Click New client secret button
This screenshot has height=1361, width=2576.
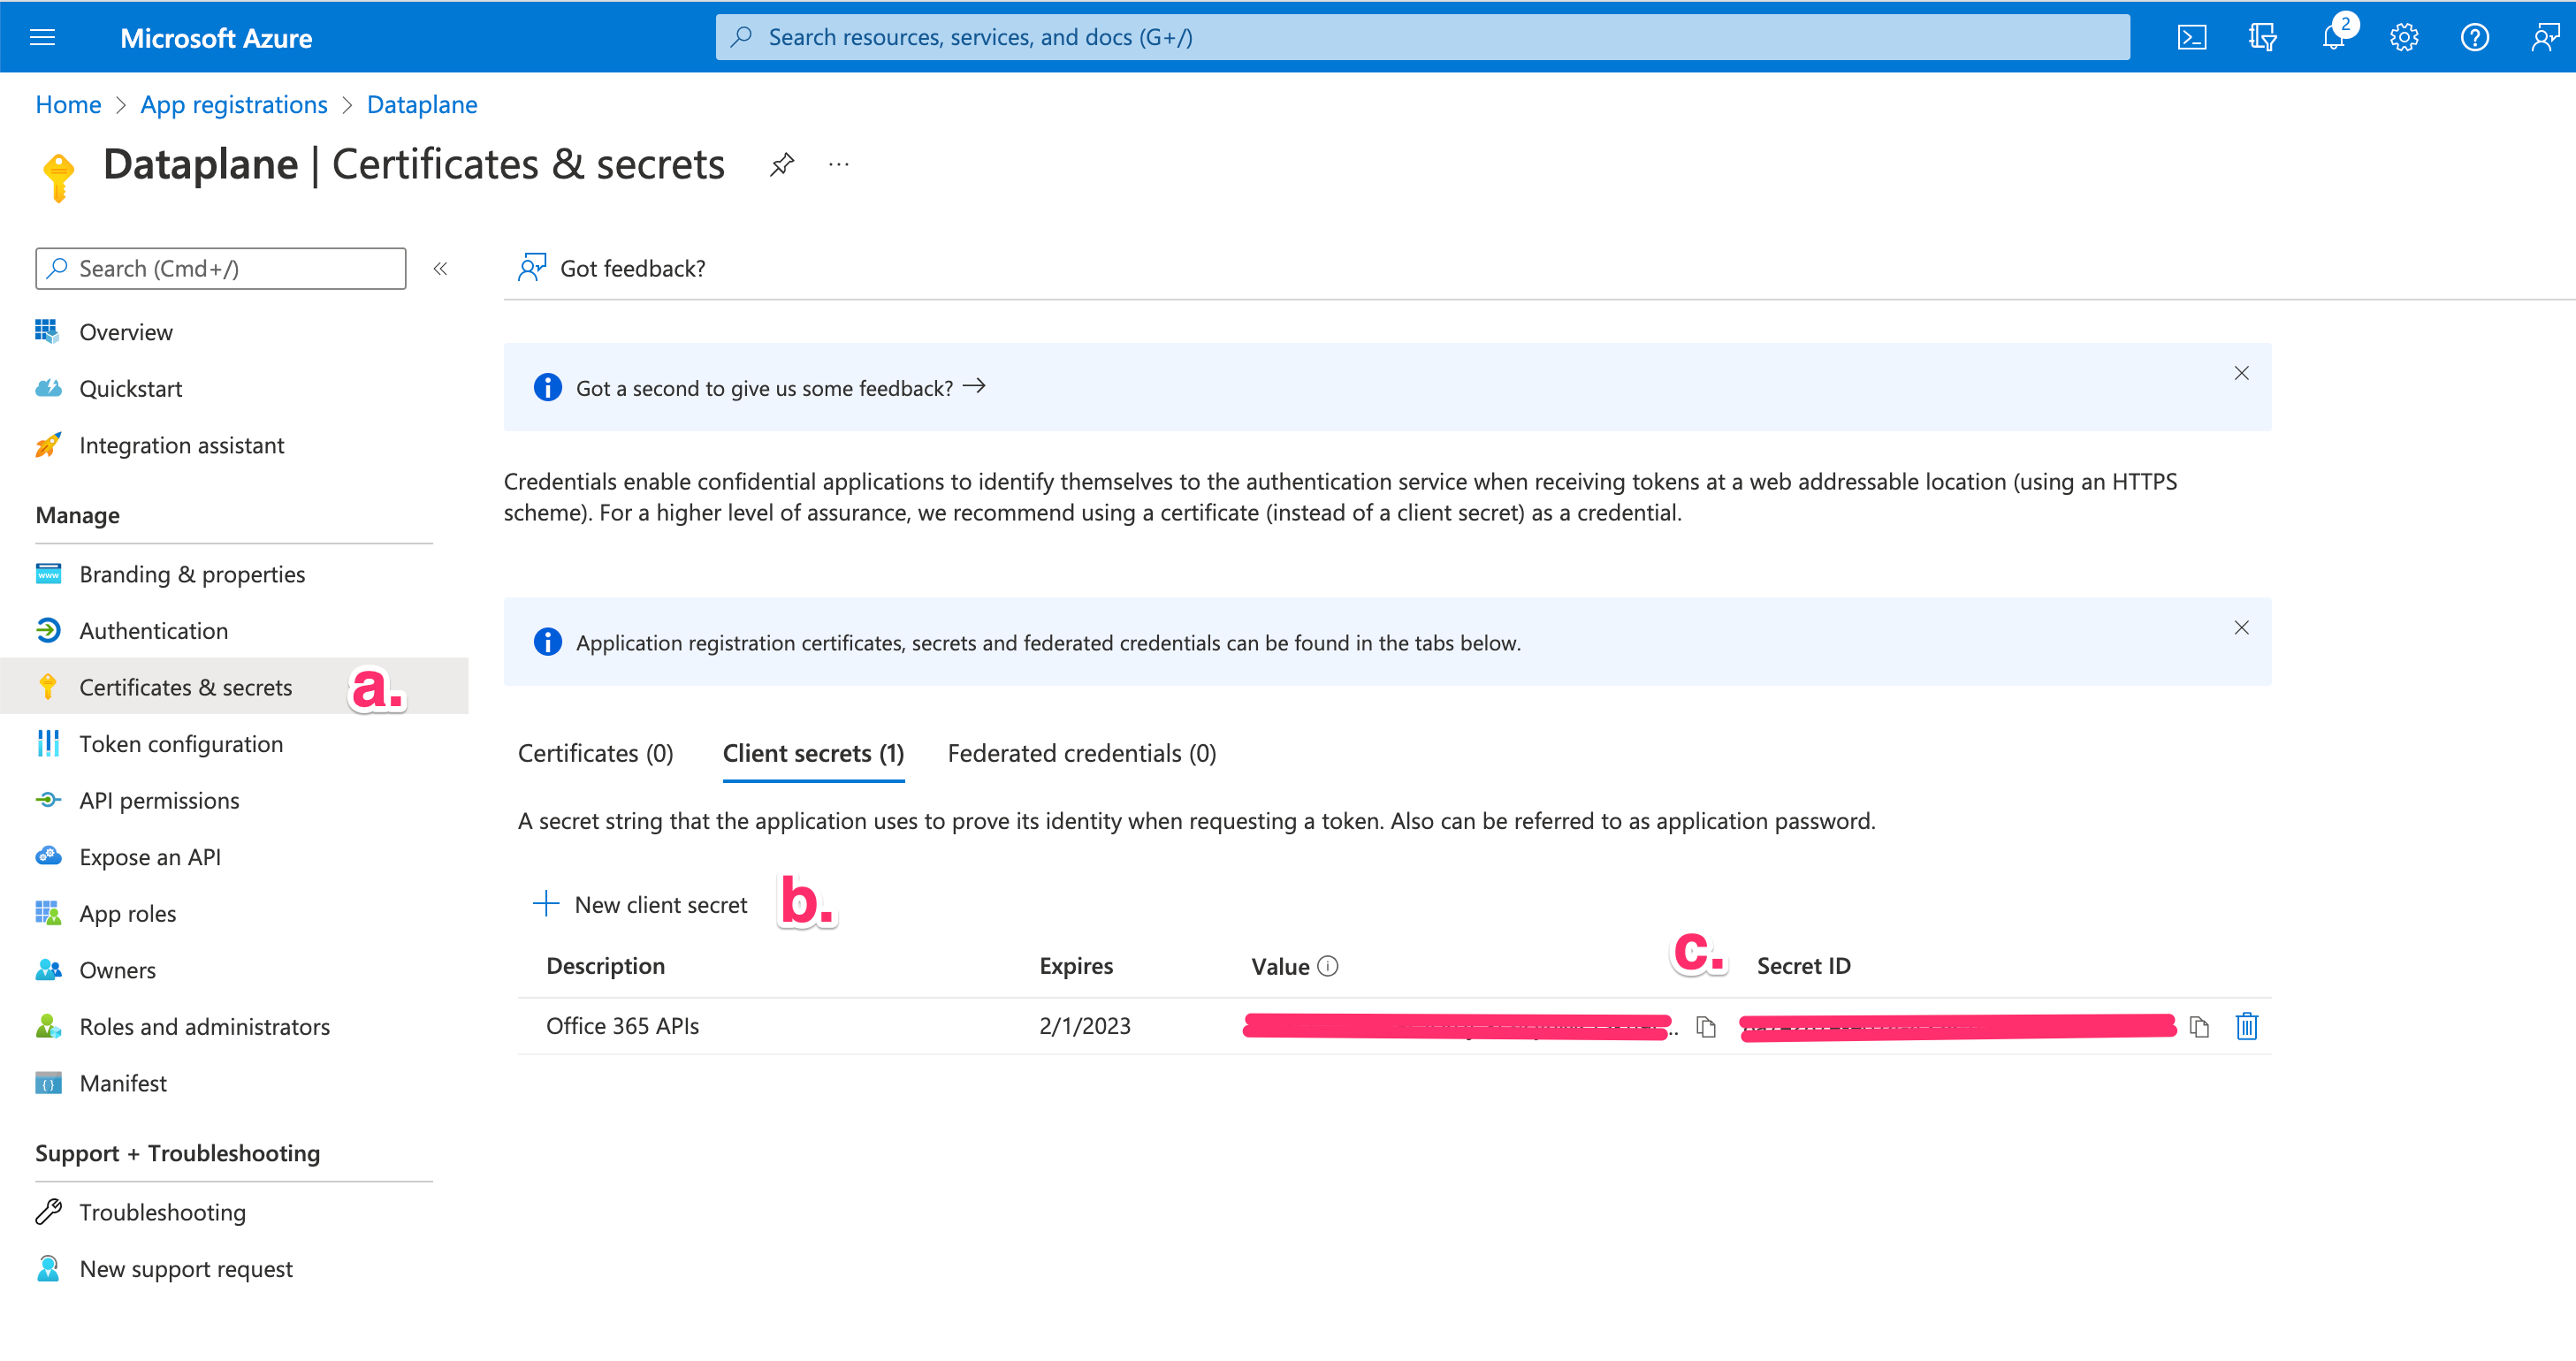[x=641, y=905]
